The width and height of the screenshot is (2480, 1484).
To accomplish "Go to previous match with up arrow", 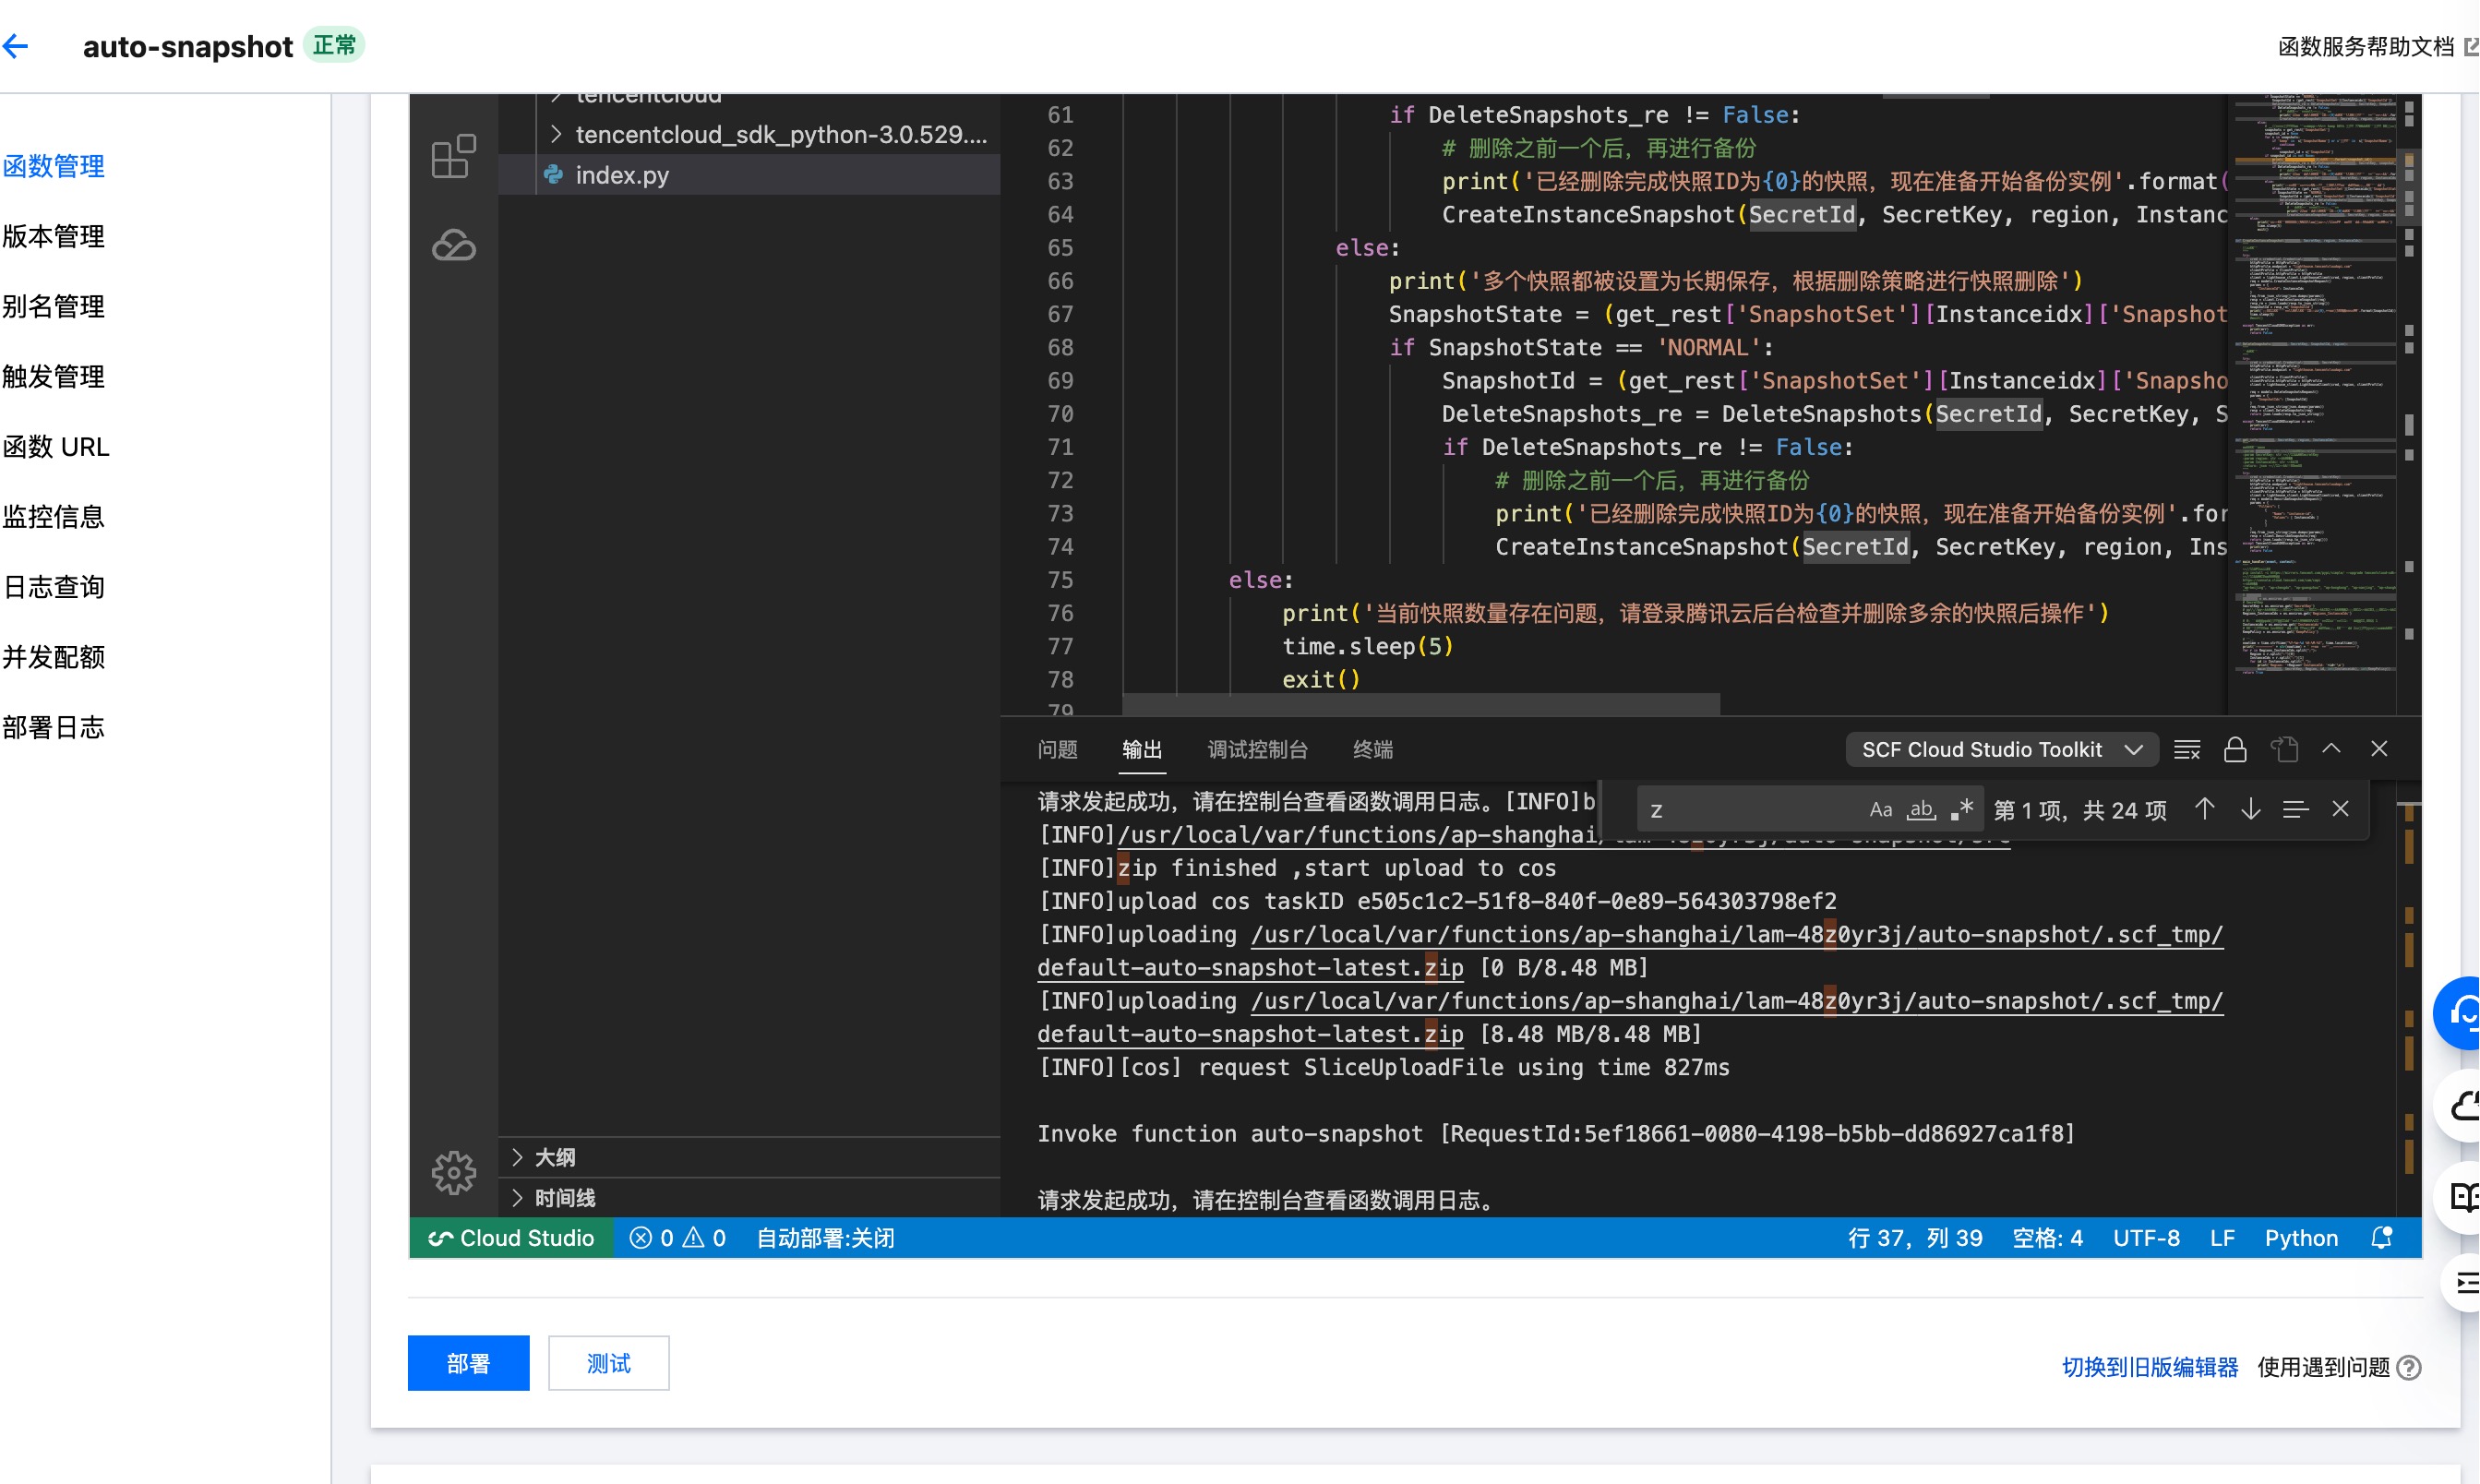I will tap(2204, 809).
